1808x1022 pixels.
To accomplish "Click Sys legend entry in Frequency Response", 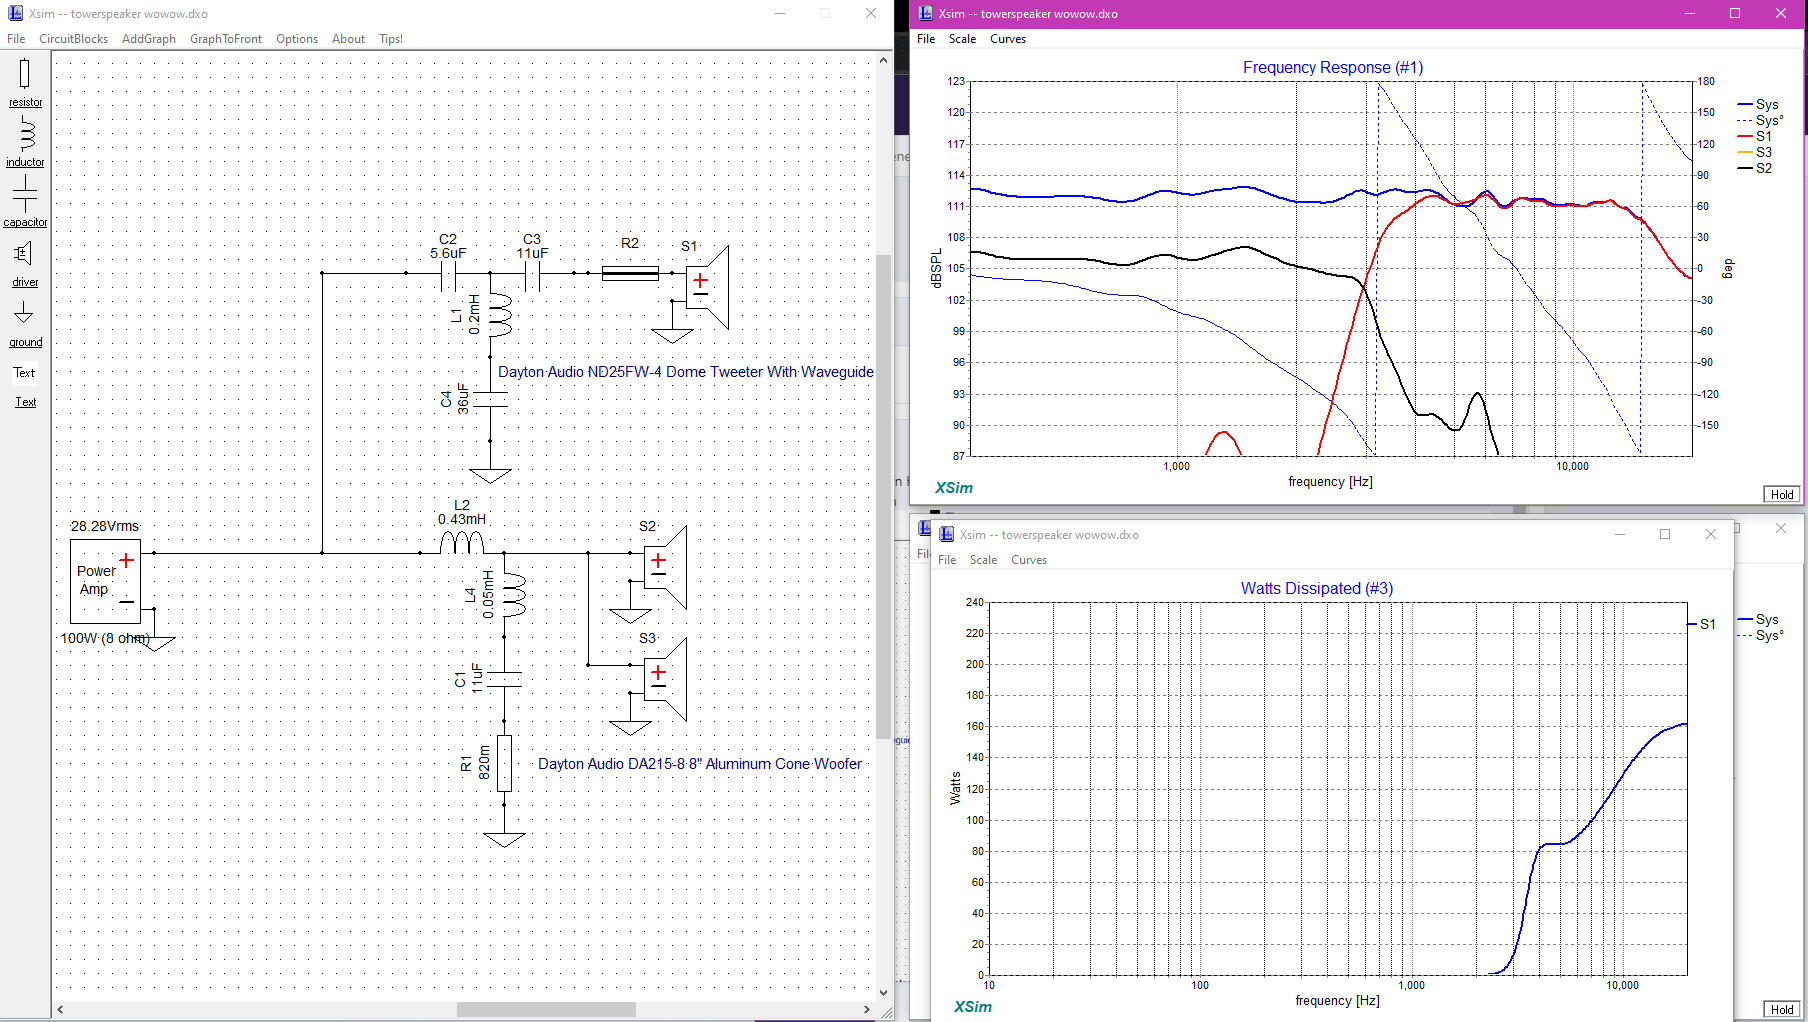I will point(1758,104).
